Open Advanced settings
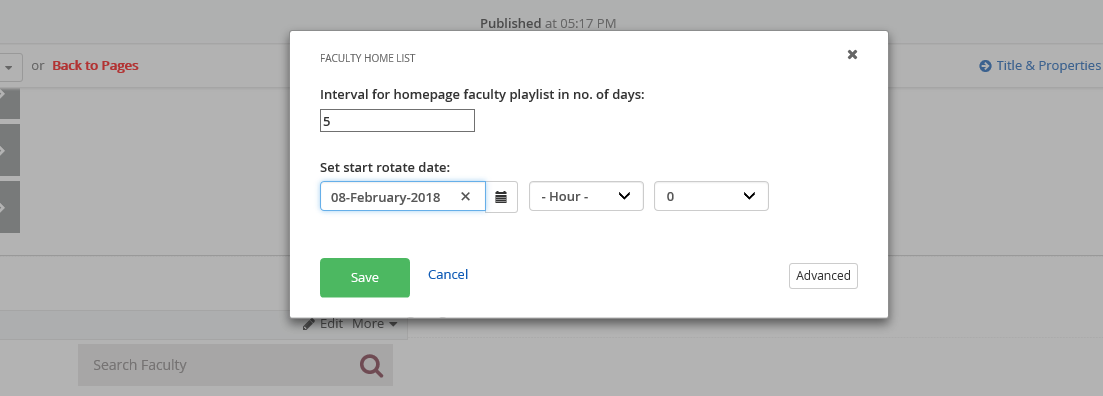This screenshot has width=1103, height=396. click(x=823, y=276)
